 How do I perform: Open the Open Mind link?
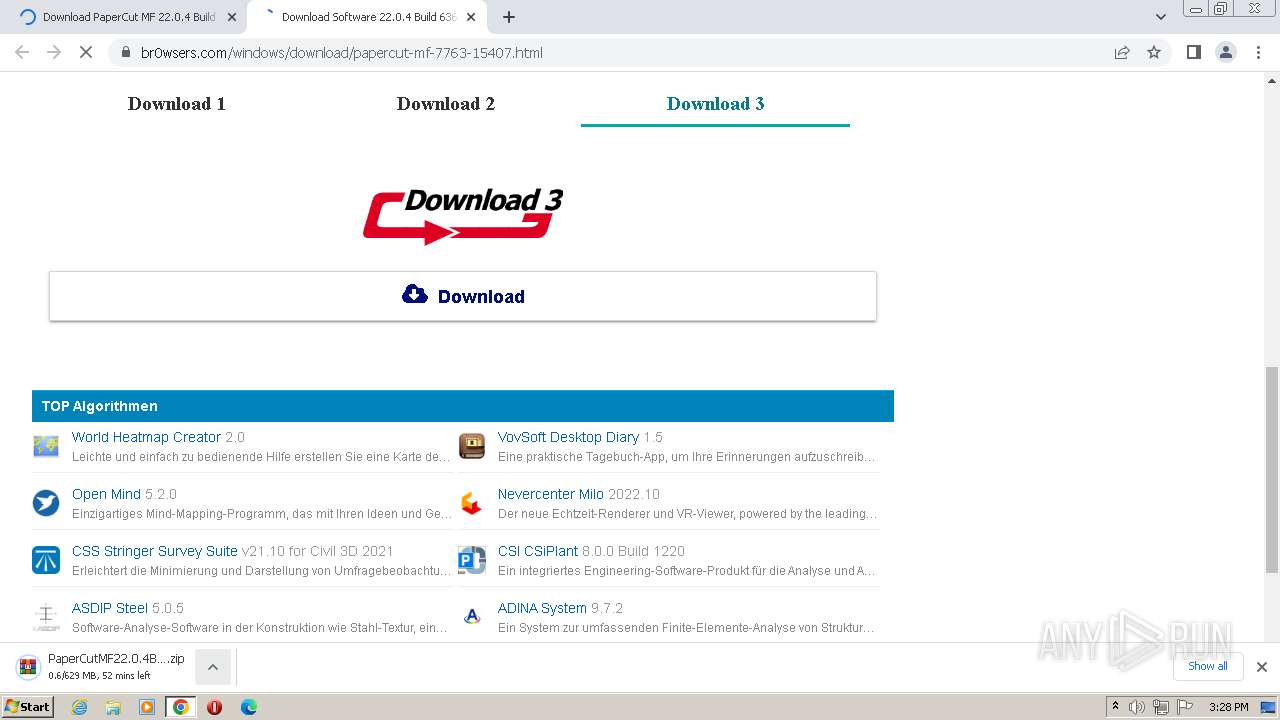[106, 494]
